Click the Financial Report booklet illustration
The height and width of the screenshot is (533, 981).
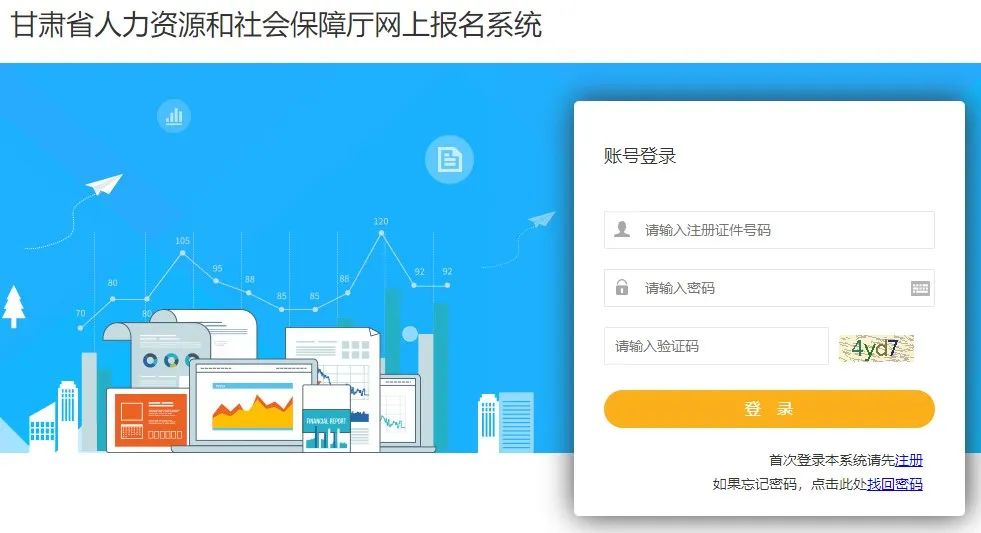coord(326,418)
